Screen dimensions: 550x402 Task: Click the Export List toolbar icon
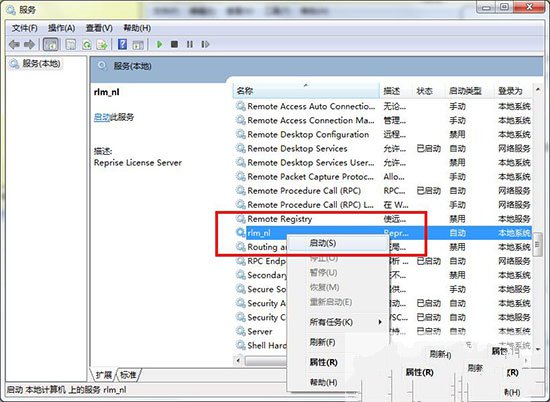(x=102, y=45)
